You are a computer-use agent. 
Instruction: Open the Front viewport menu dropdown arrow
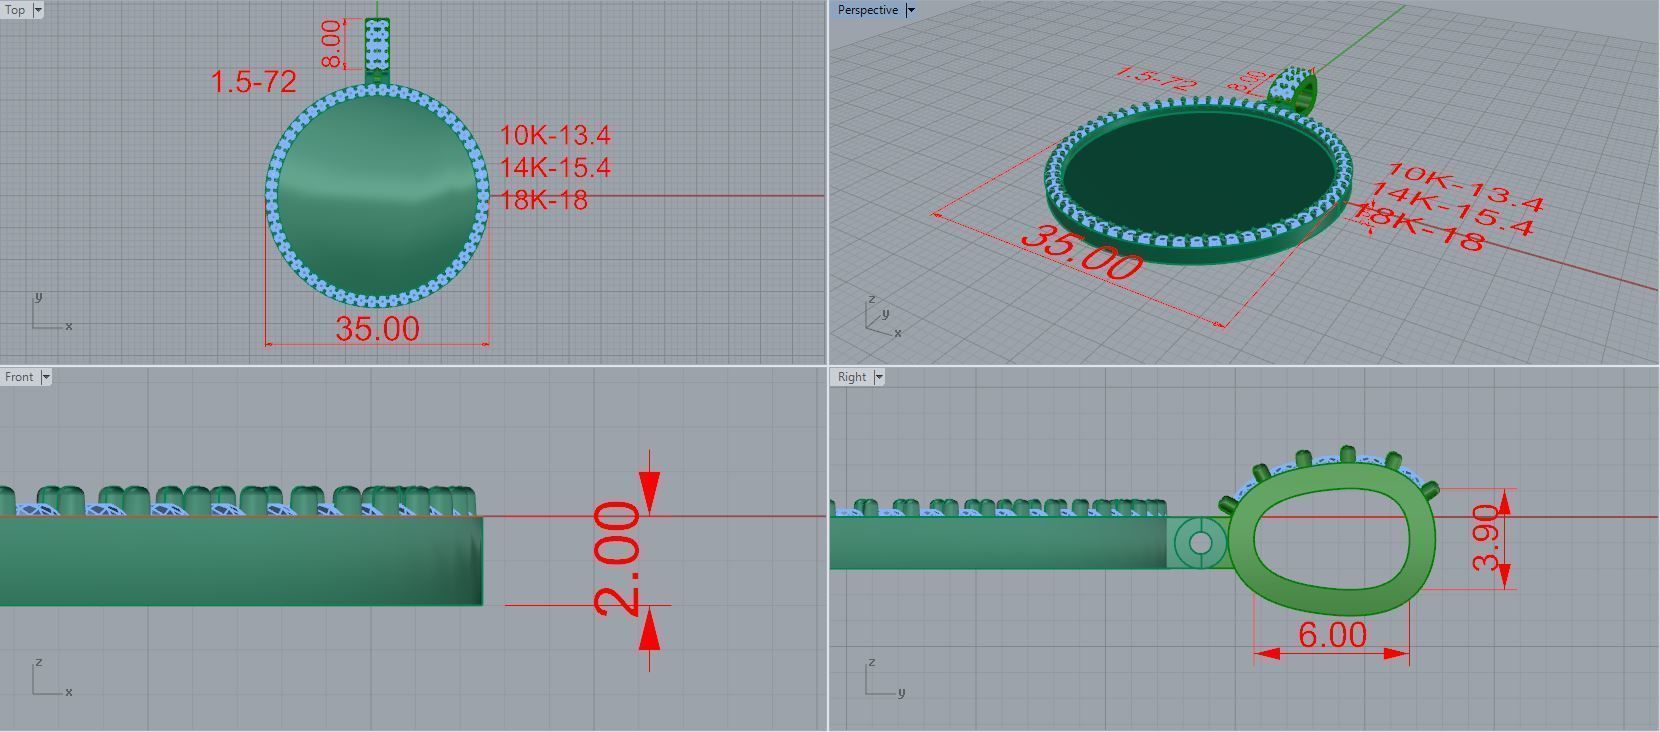pos(46,377)
